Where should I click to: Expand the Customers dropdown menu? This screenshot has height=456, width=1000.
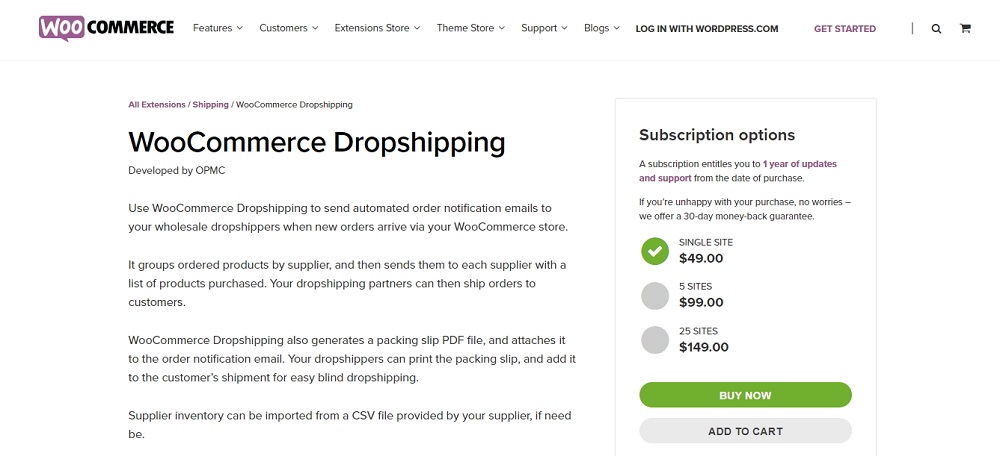[x=288, y=28]
